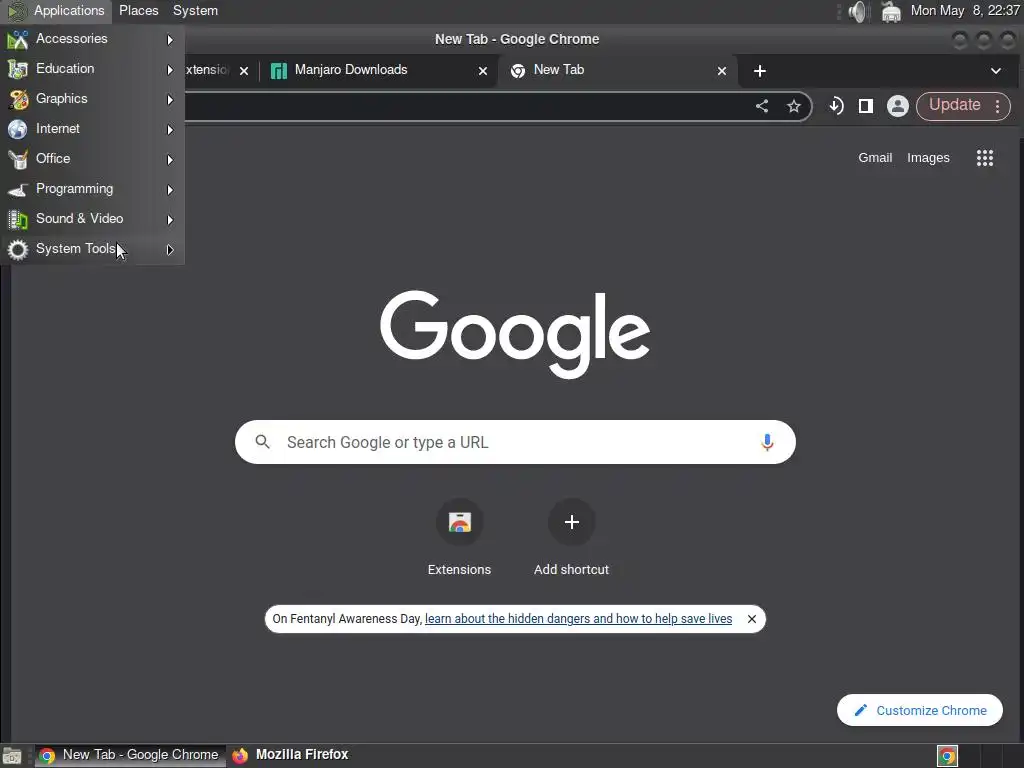Dismiss the Fentanyl Awareness Day notice
Viewport: 1024px width, 768px height.
(752, 619)
